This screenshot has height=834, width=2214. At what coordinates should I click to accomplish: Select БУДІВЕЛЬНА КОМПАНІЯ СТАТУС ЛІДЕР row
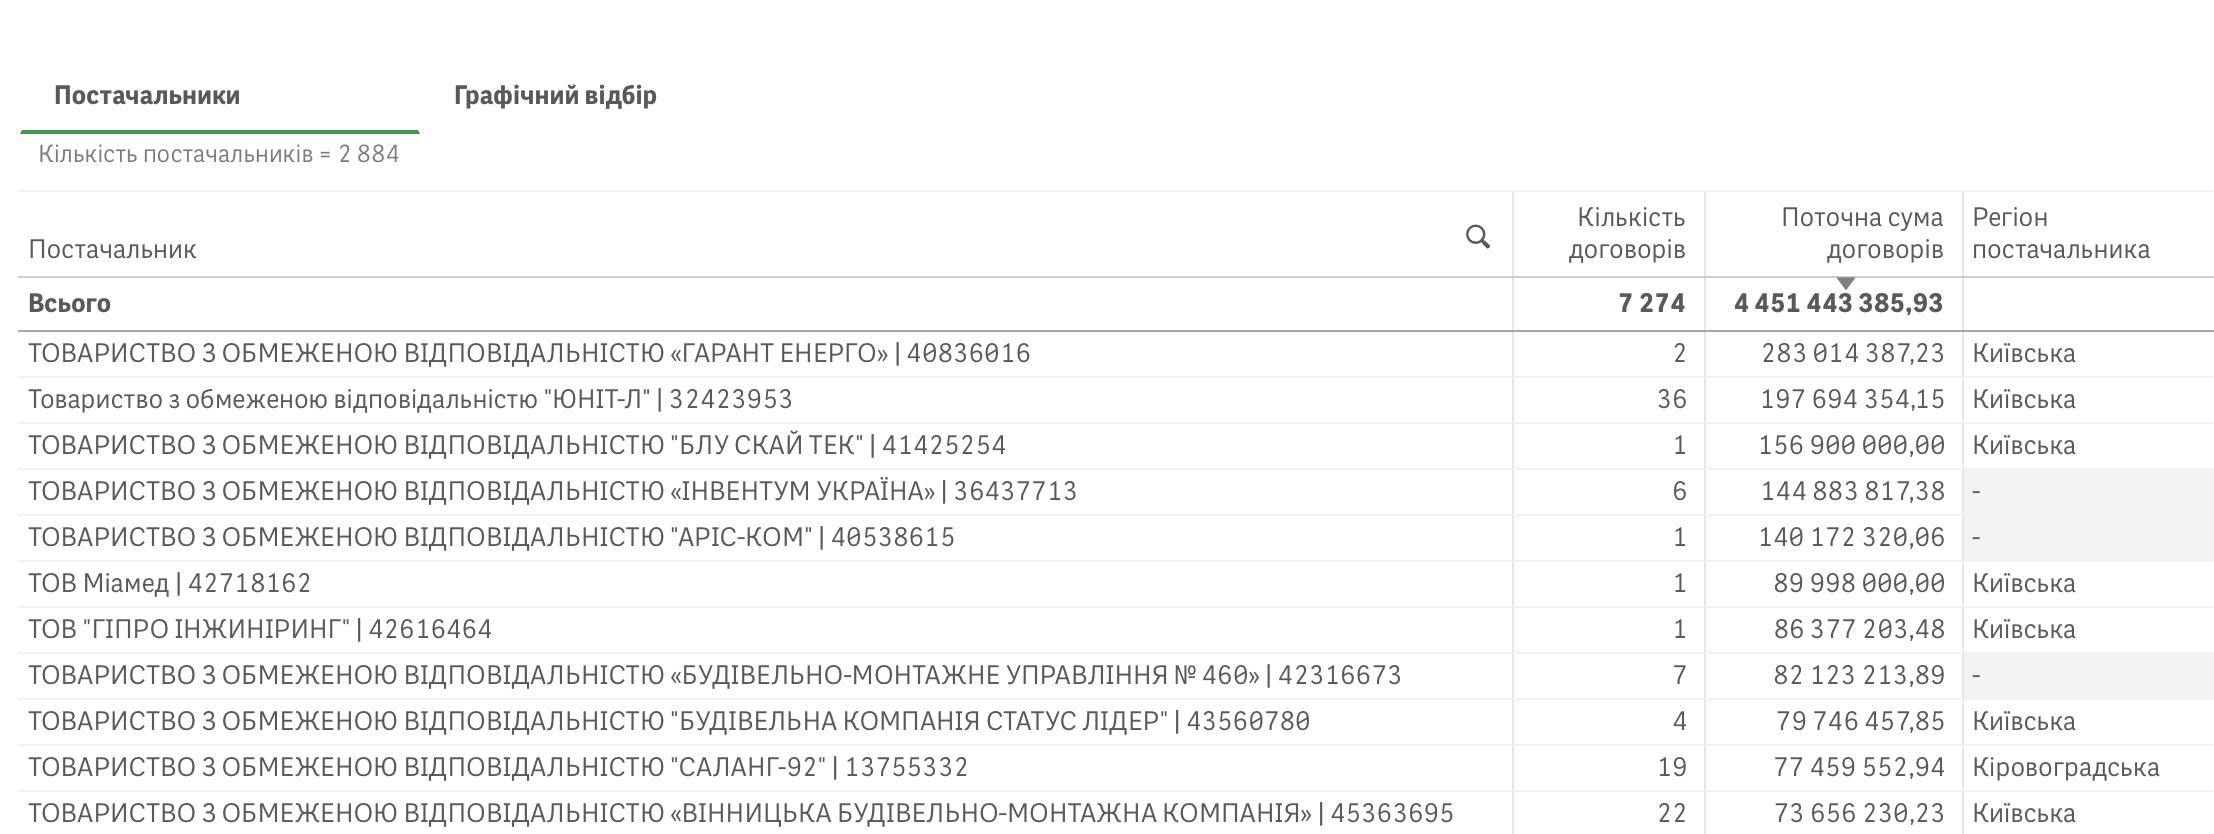pos(668,722)
